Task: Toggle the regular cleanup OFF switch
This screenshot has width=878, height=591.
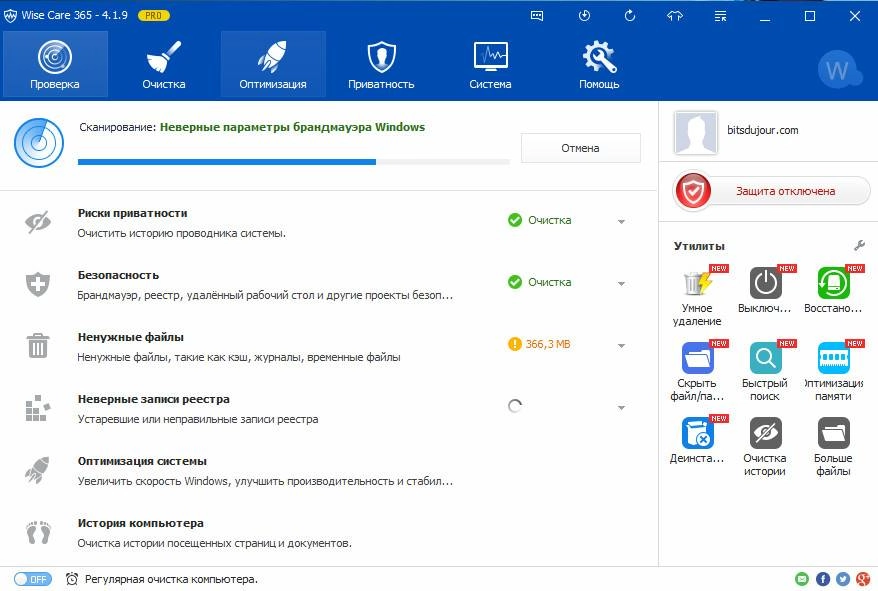Action: 33,579
